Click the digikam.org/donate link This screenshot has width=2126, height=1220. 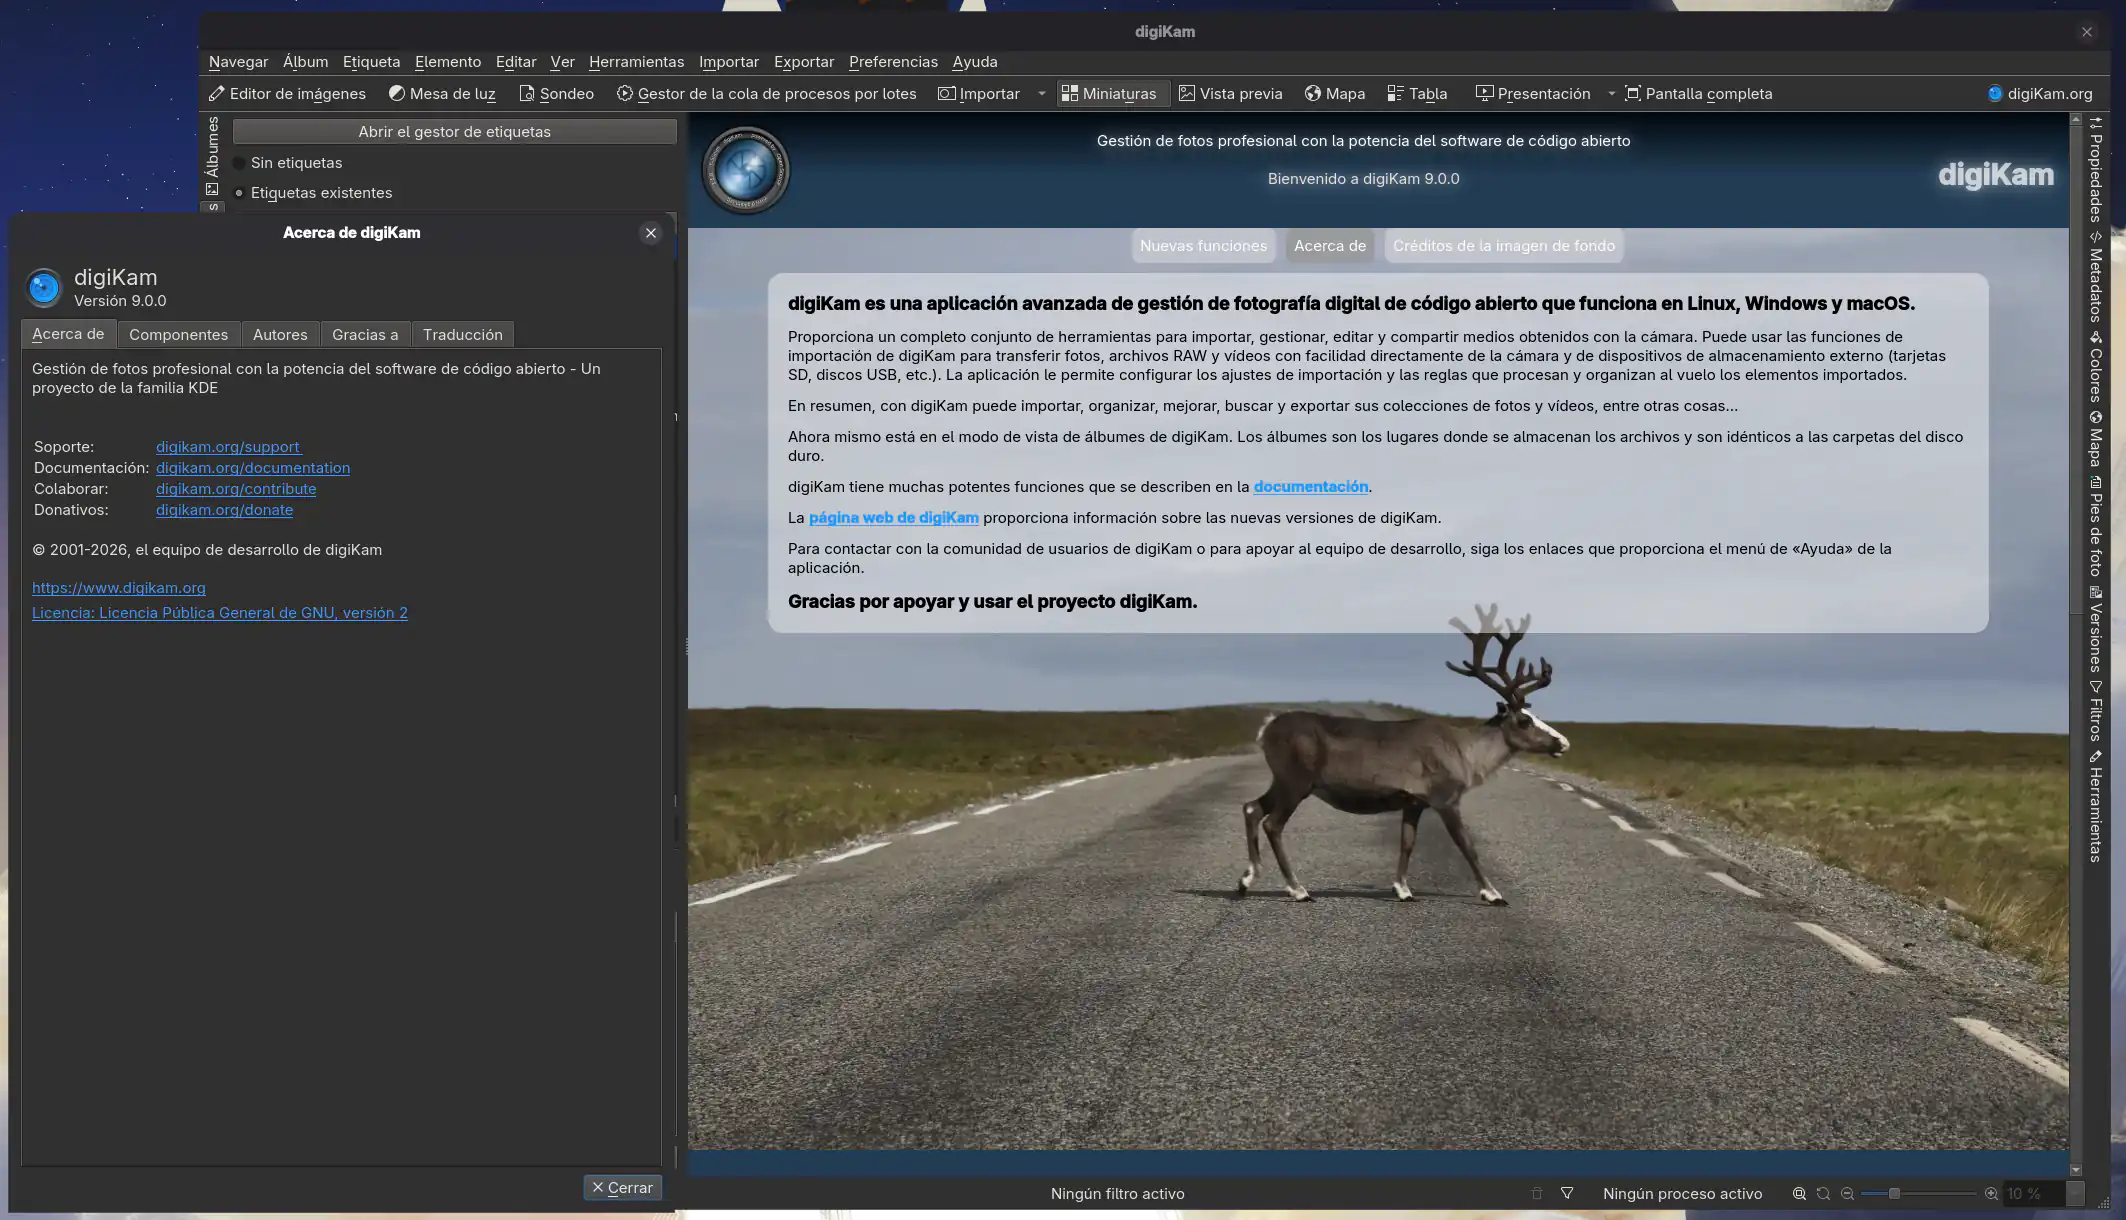pyautogui.click(x=224, y=510)
